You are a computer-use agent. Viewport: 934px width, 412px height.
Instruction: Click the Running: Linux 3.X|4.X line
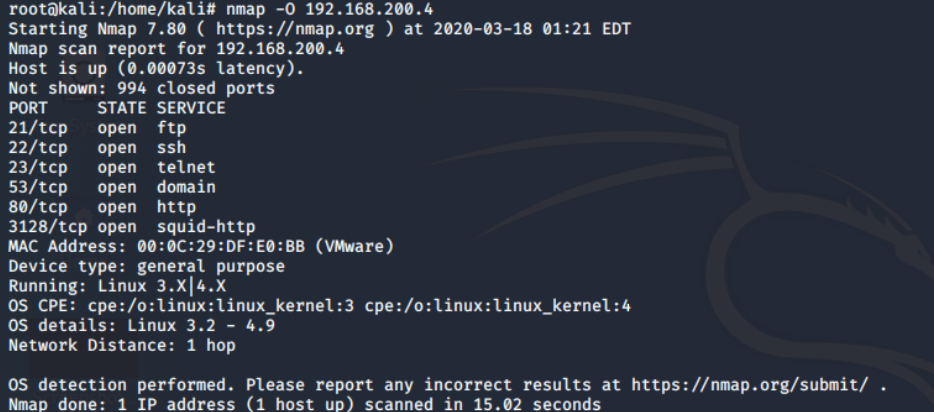pos(117,286)
